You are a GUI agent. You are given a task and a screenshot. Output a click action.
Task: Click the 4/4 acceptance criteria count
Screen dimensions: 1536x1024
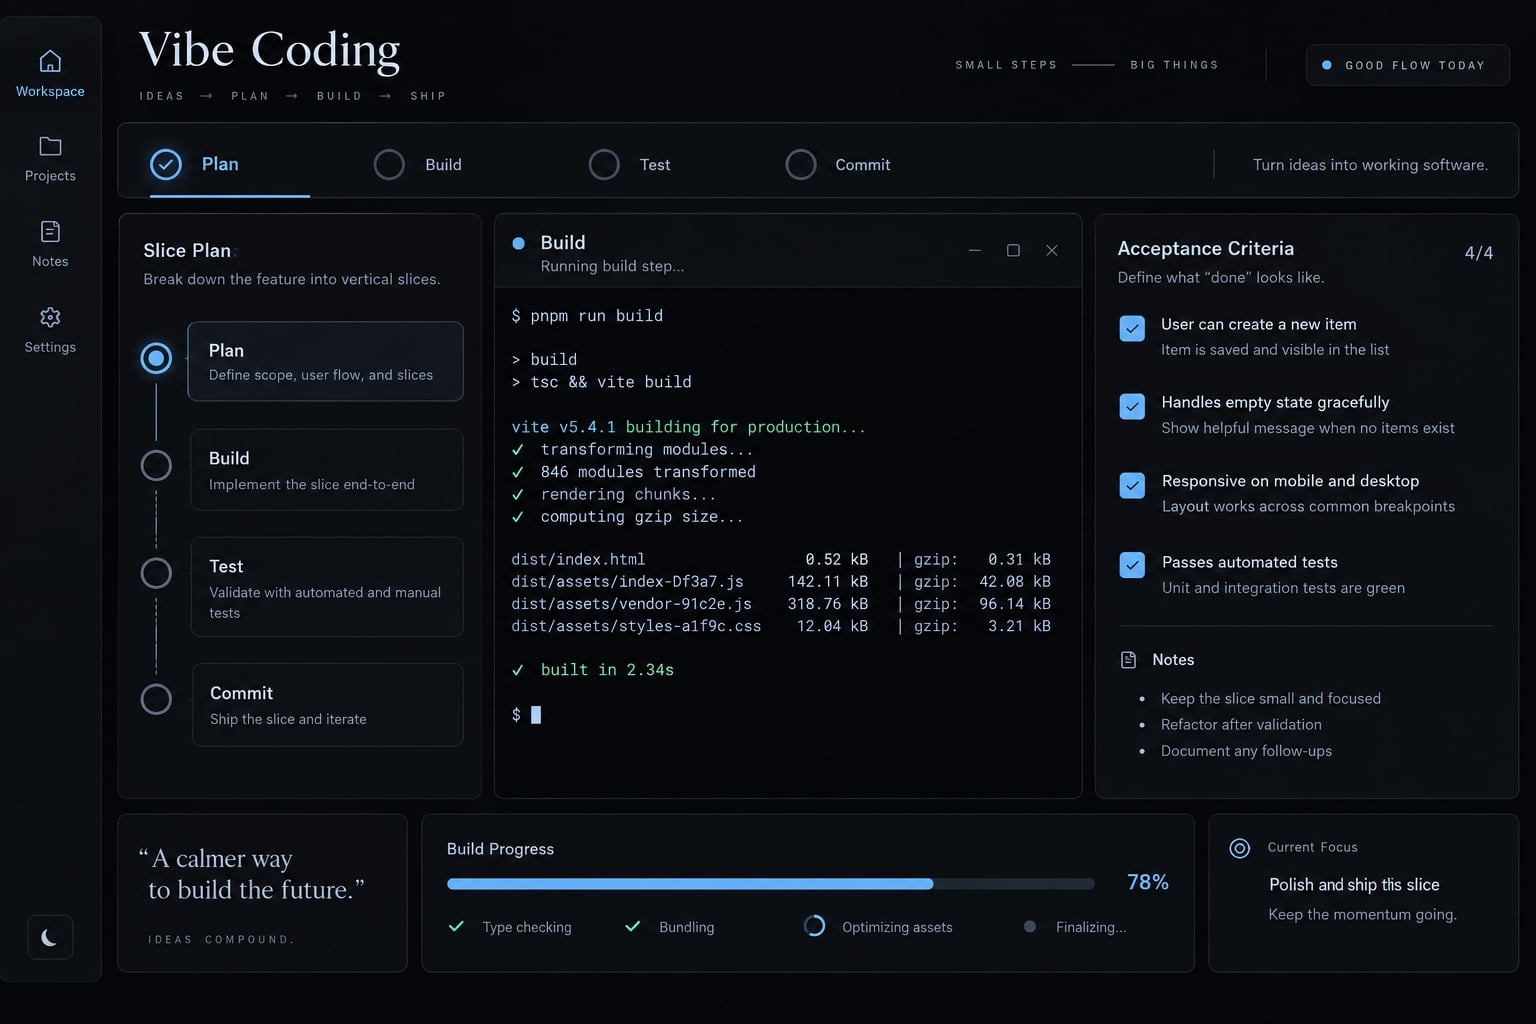click(x=1479, y=253)
